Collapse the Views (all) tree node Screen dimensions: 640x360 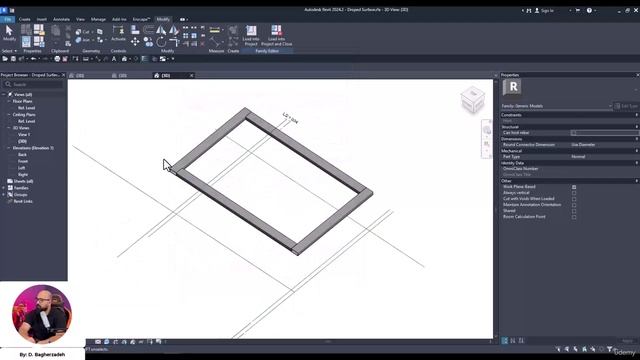coord(4,94)
